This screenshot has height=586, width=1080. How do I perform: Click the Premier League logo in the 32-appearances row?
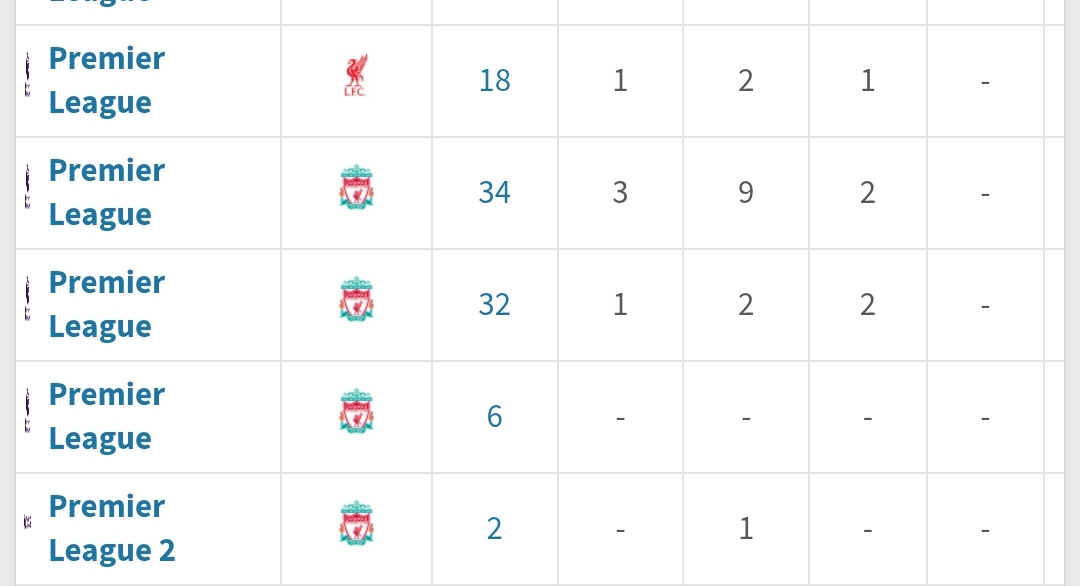pos(28,303)
